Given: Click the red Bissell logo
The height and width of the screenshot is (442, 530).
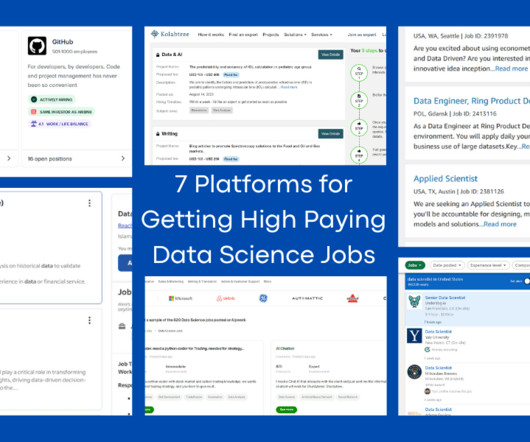Looking at the screenshot, I should coord(353,298).
